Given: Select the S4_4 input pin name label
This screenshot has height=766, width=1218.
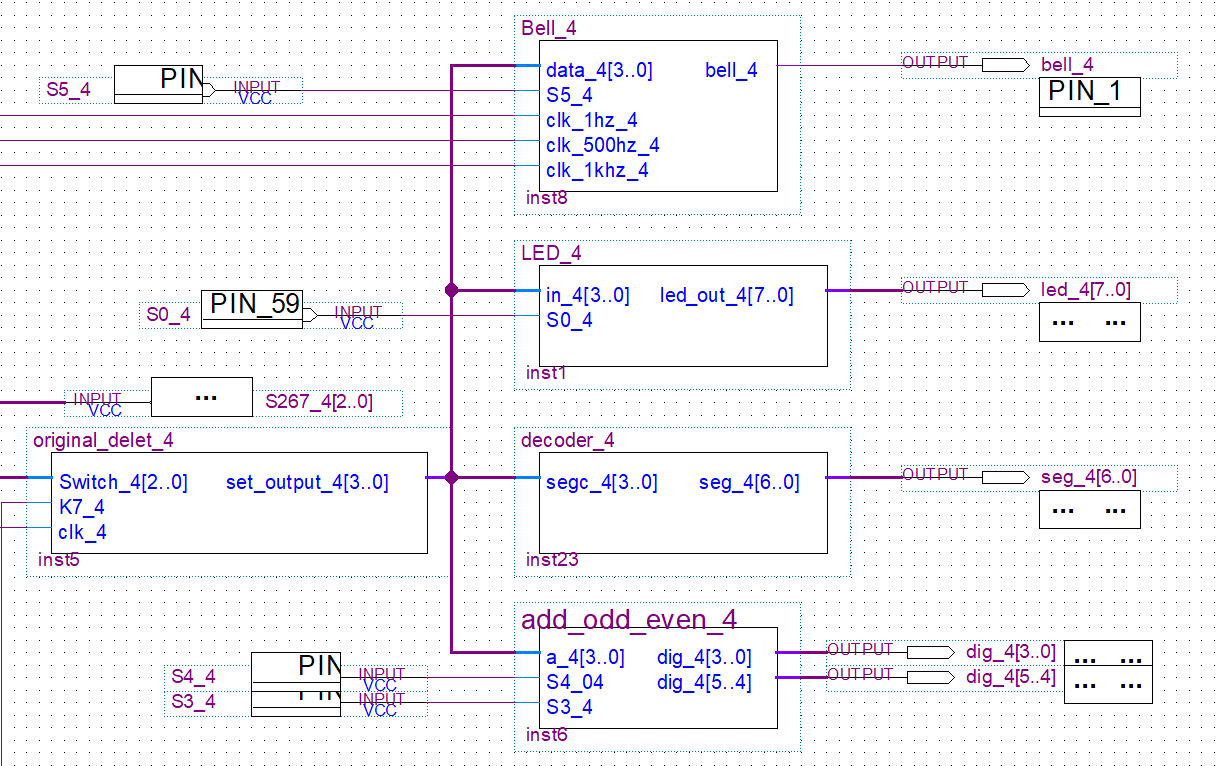Looking at the screenshot, I should 193,677.
